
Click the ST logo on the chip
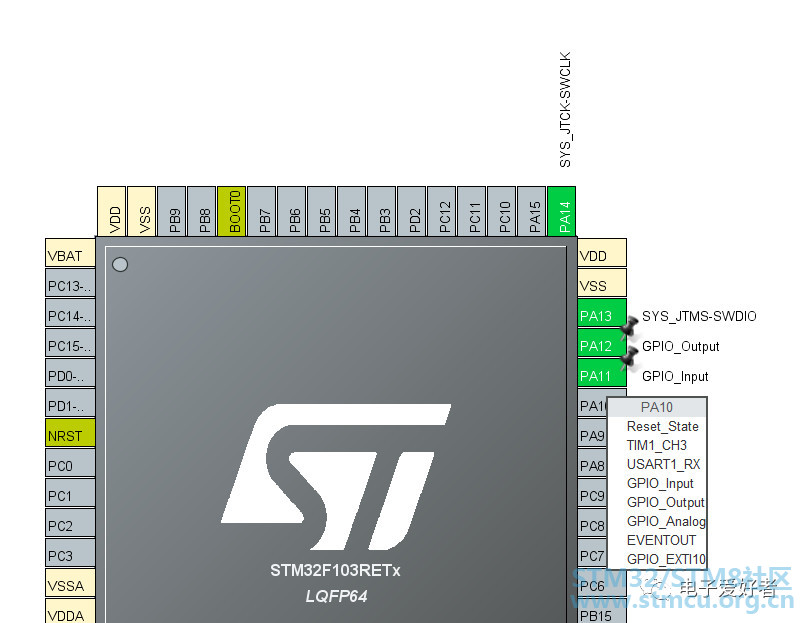pyautogui.click(x=336, y=477)
